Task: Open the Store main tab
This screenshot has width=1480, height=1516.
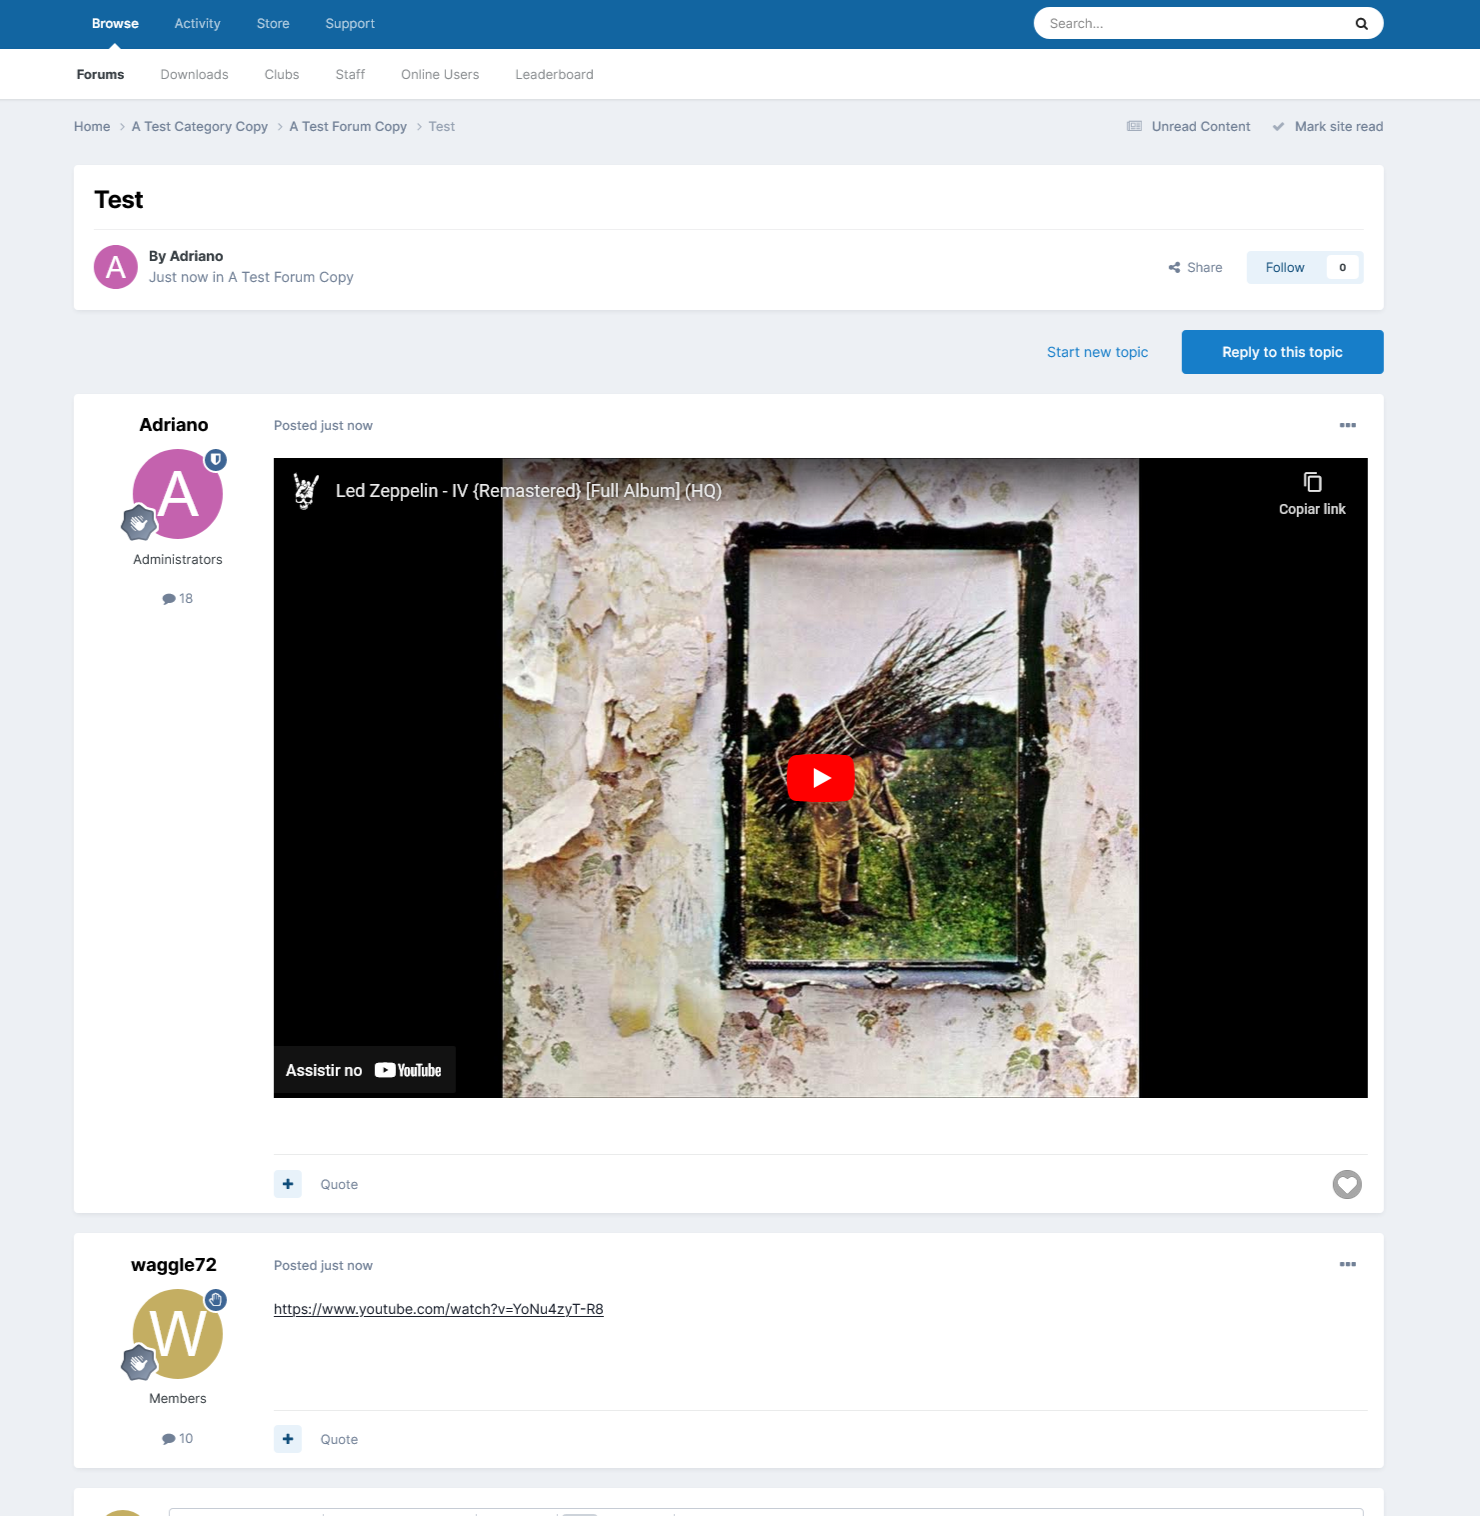Action: [273, 24]
